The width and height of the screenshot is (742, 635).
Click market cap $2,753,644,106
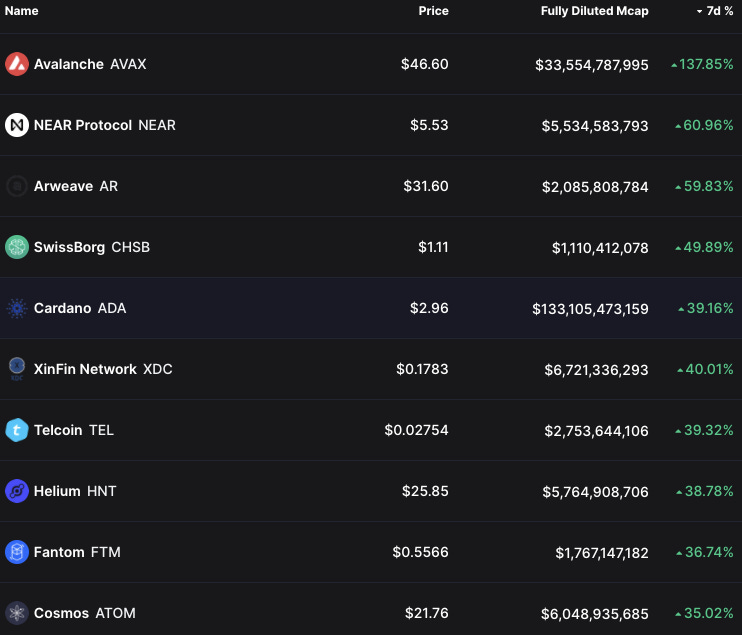pyautogui.click(x=596, y=431)
